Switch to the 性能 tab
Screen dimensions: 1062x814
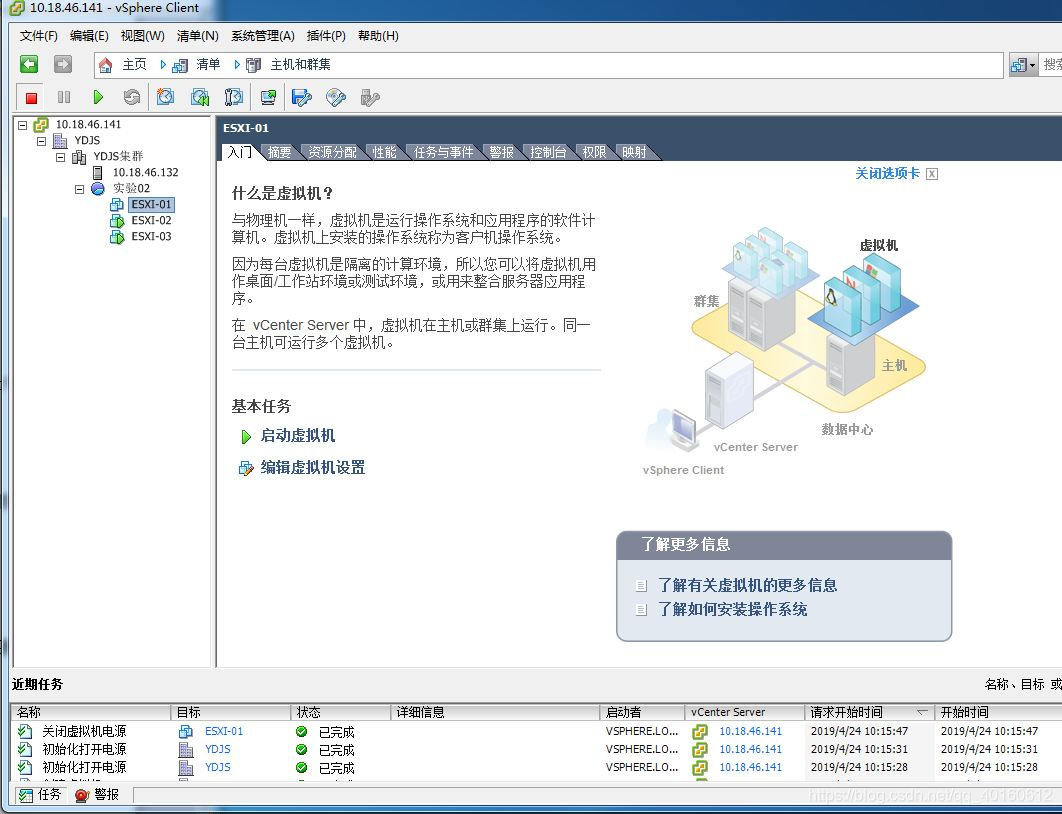(x=384, y=152)
